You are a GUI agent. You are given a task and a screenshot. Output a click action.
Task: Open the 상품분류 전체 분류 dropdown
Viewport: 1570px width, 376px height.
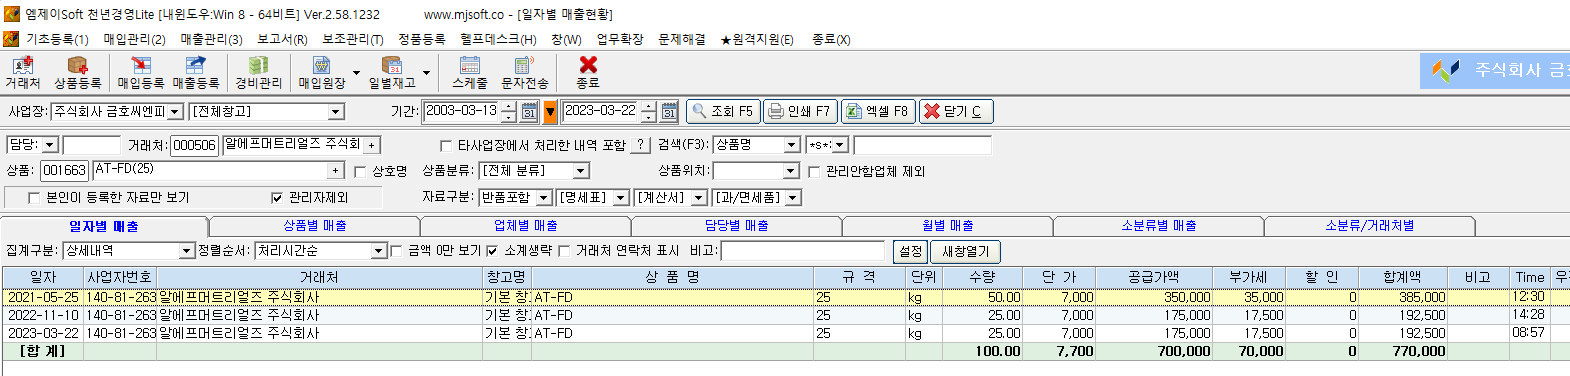click(581, 171)
